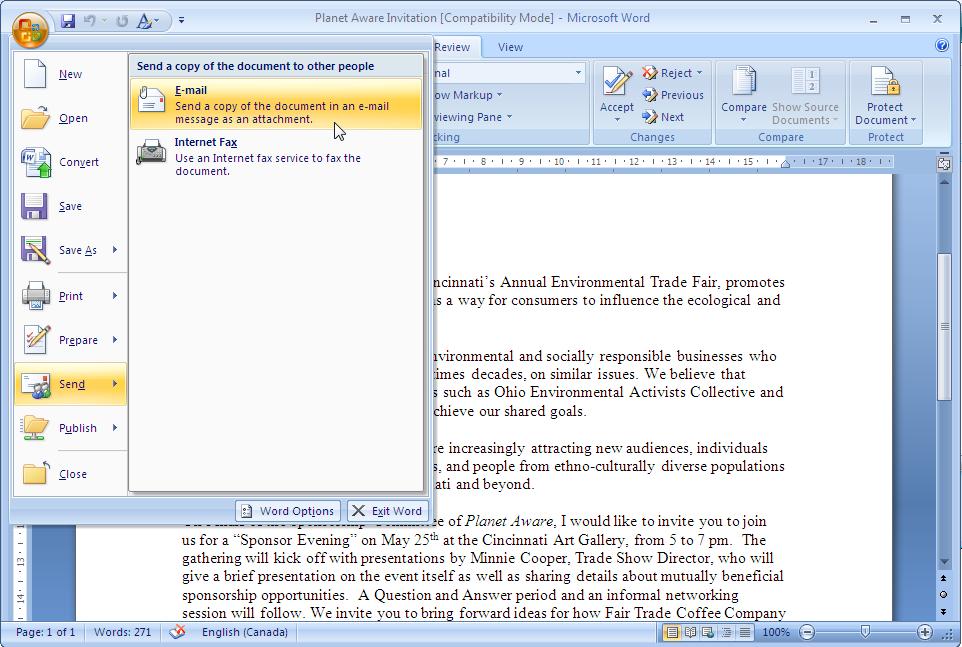Click the Internet Fax machine icon
The width and height of the screenshot is (962, 647).
pyautogui.click(x=151, y=152)
